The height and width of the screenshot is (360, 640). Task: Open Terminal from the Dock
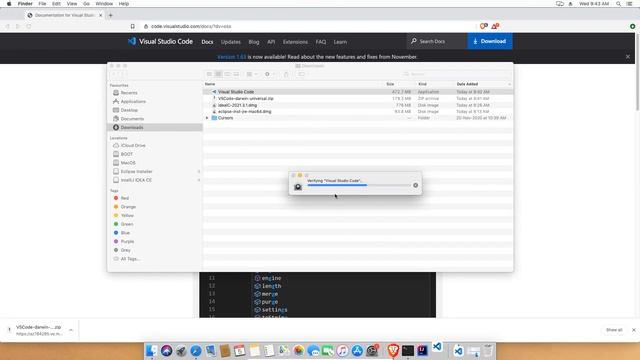click(x=408, y=350)
